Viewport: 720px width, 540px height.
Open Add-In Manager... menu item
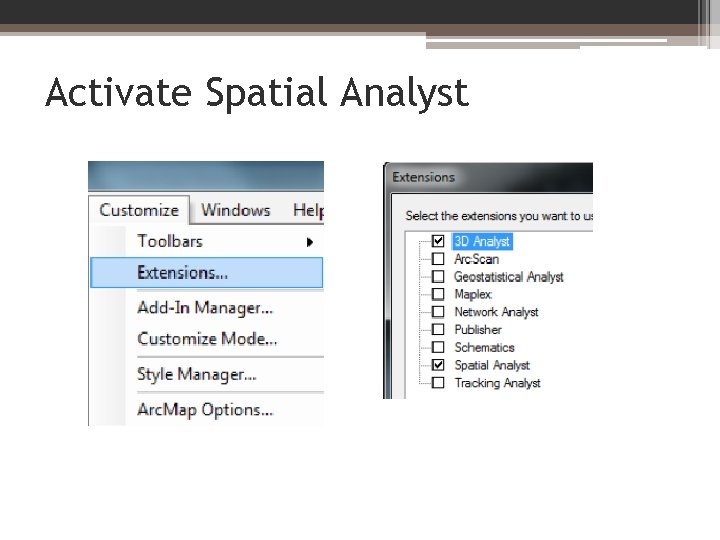(205, 308)
